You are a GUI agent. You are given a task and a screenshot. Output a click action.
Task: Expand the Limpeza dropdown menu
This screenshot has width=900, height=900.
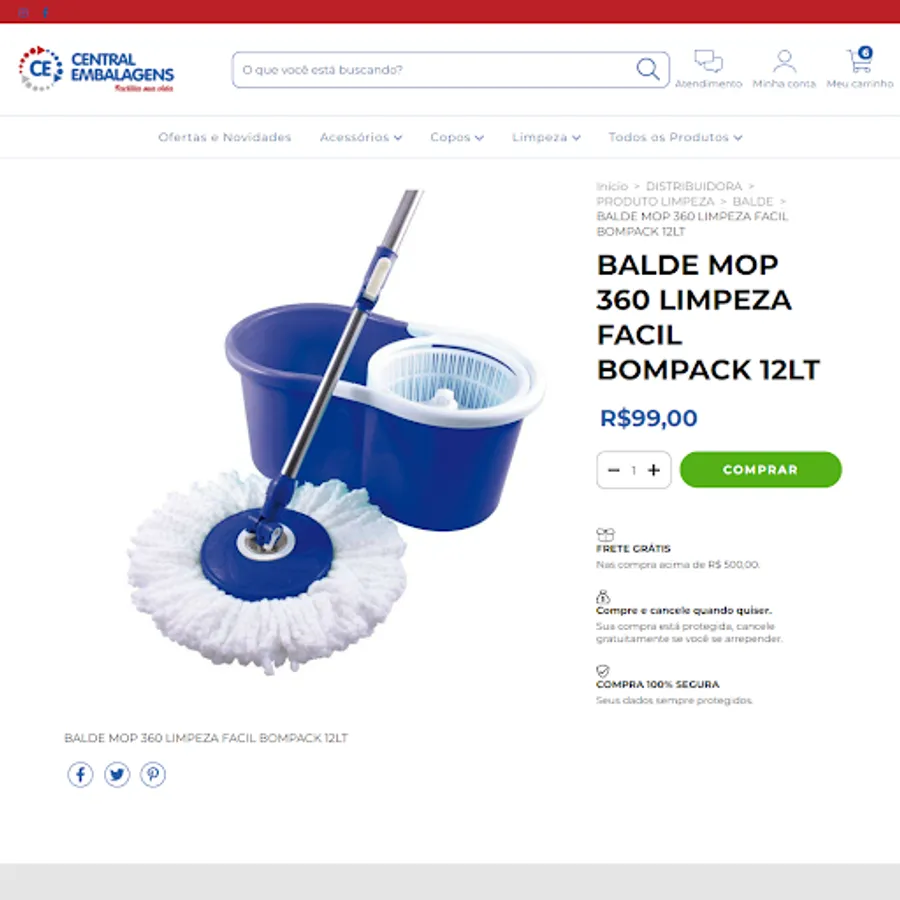pyautogui.click(x=546, y=137)
